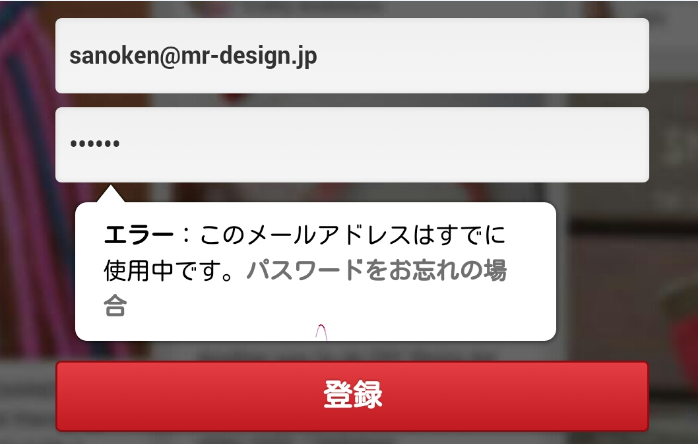698x444 pixels.
Task: Tap the 合 character ending the forgot-password link
Action: coord(115,305)
